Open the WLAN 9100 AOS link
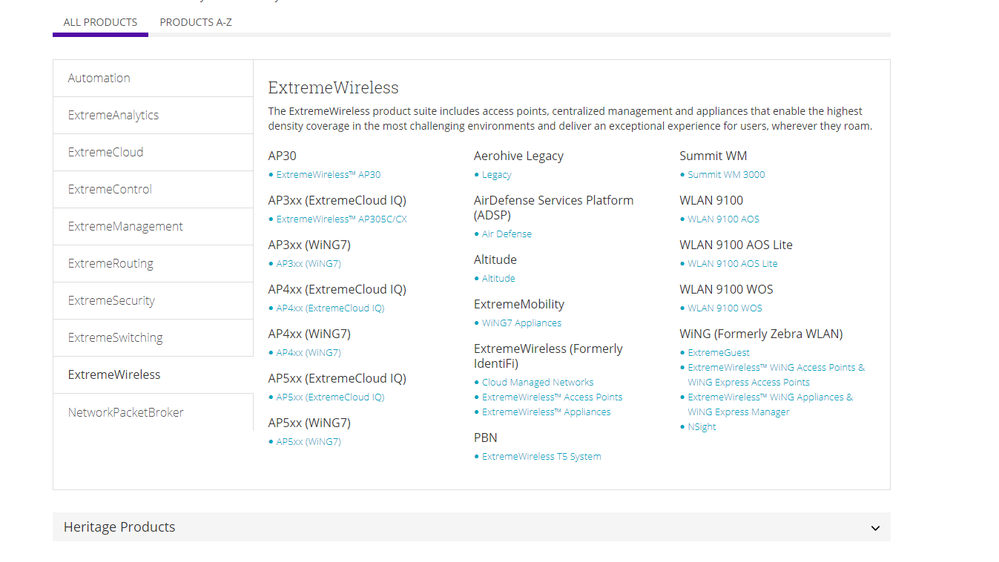 [x=723, y=219]
